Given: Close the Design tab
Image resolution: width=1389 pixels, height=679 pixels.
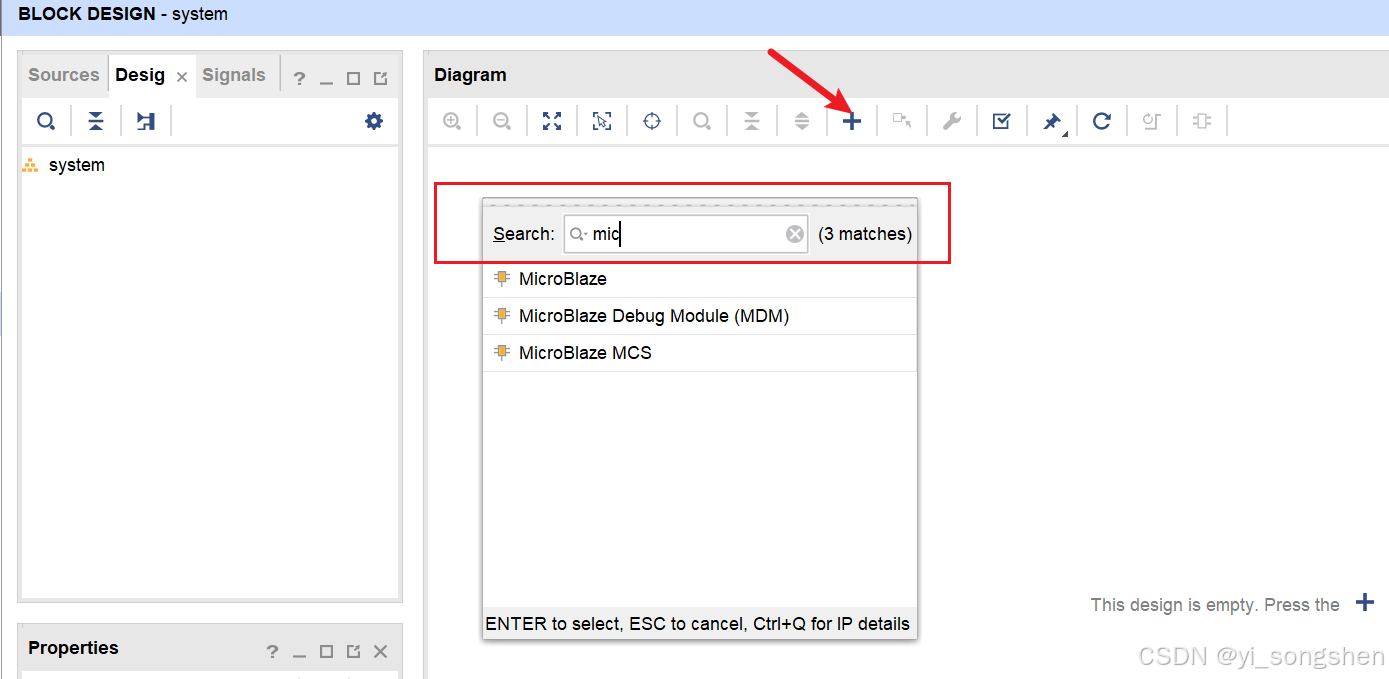Looking at the screenshot, I should 182,77.
